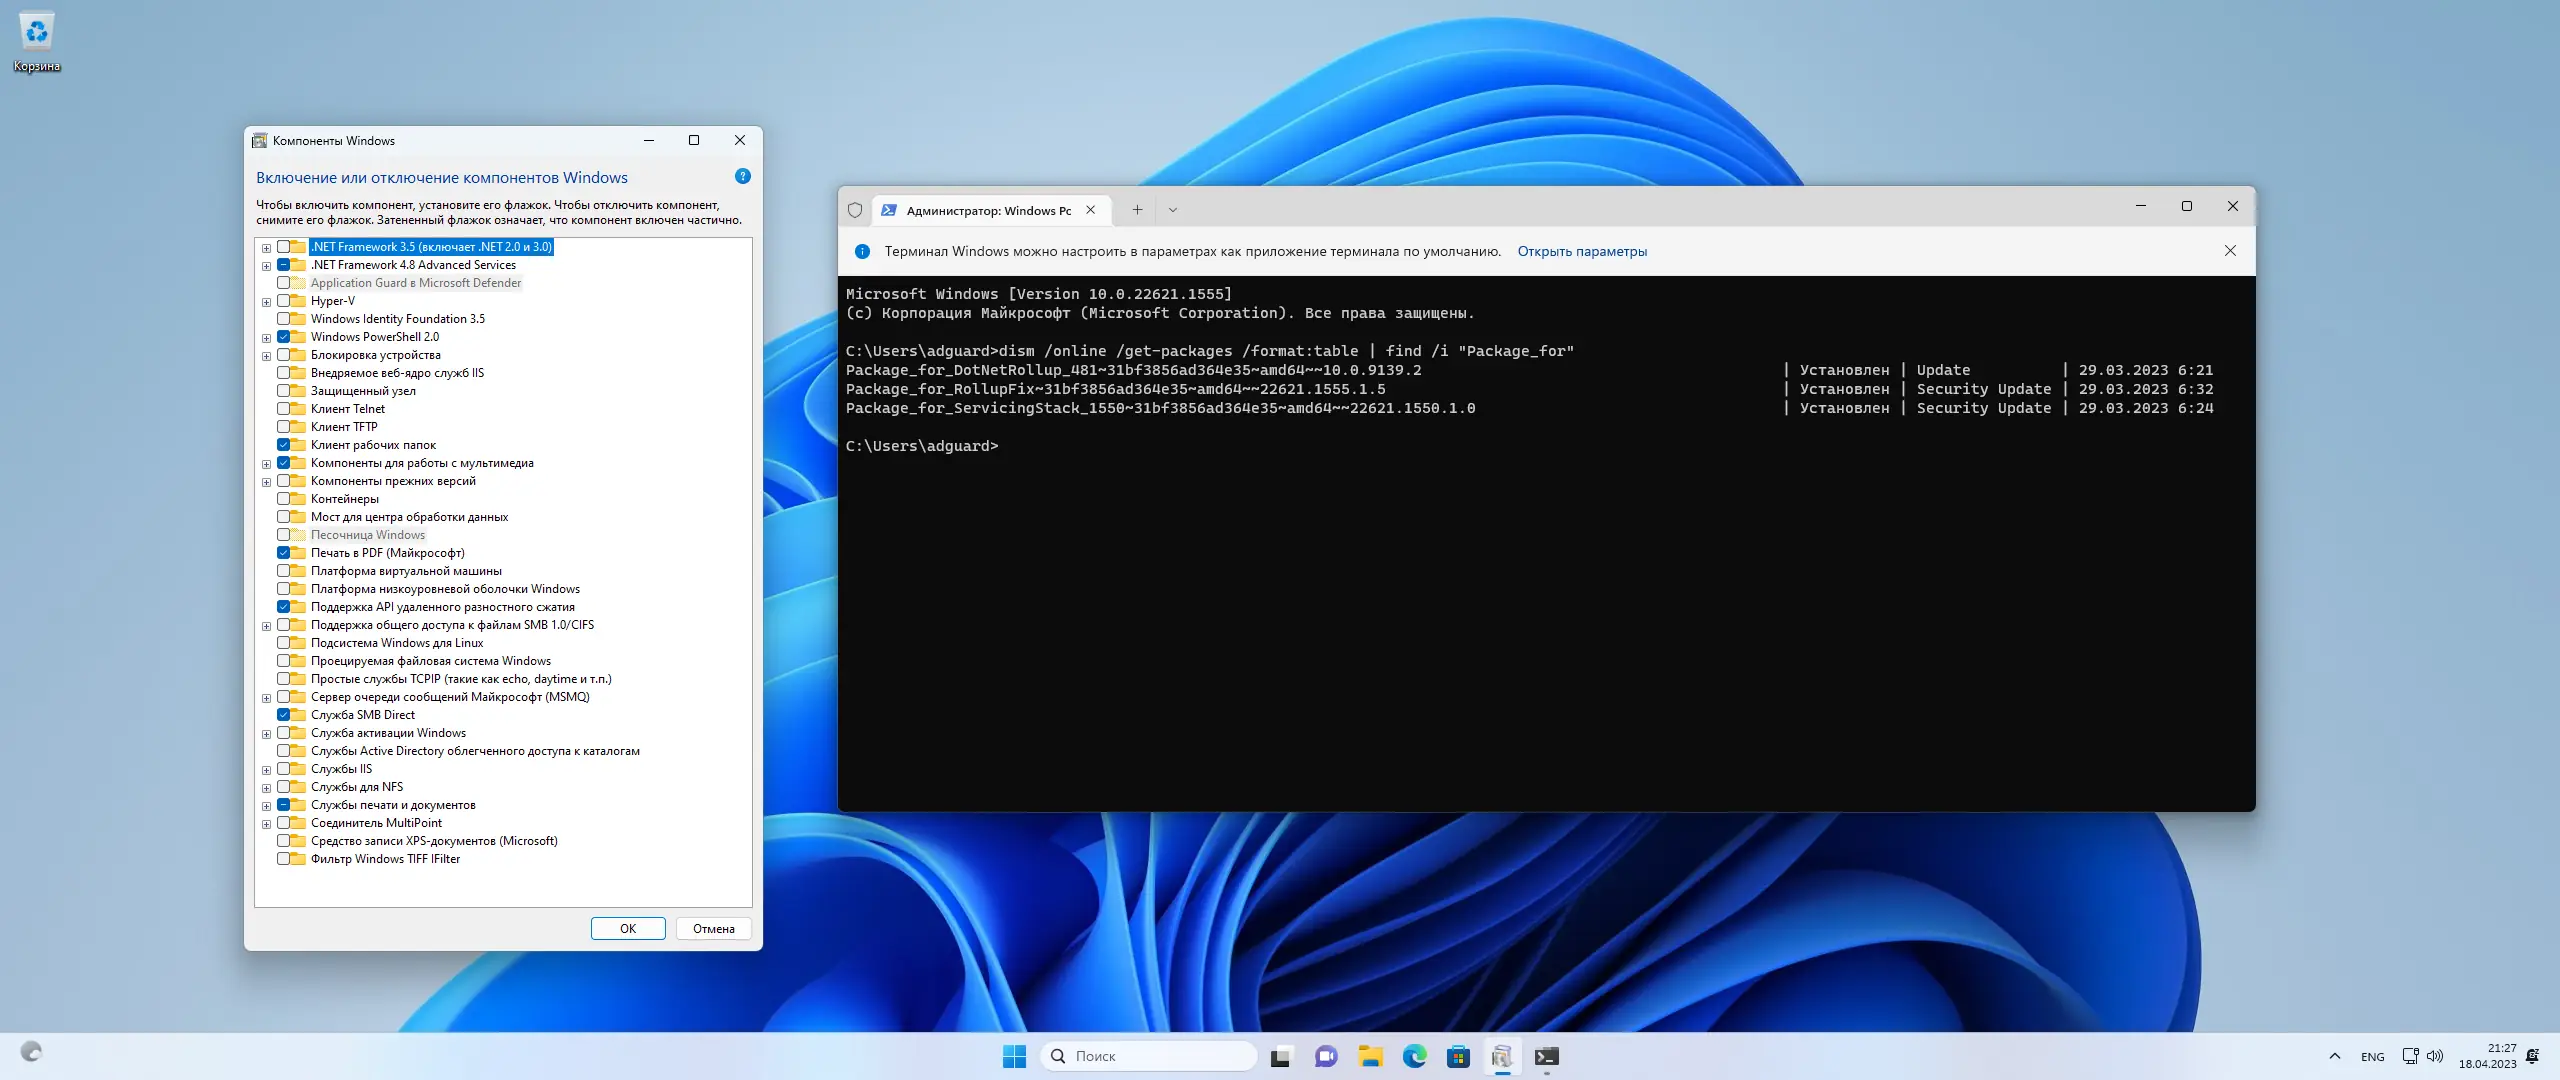The width and height of the screenshot is (2560, 1080).
Task: Click the Windows Start button
Action: [1014, 1056]
